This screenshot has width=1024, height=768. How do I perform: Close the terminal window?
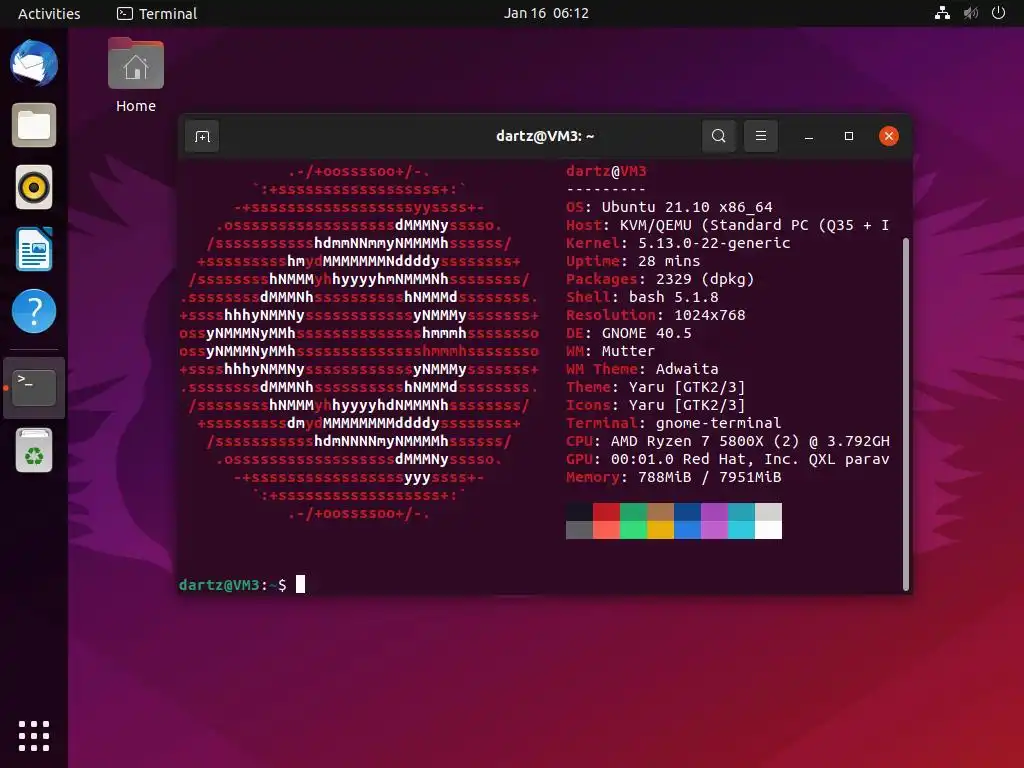pos(888,136)
